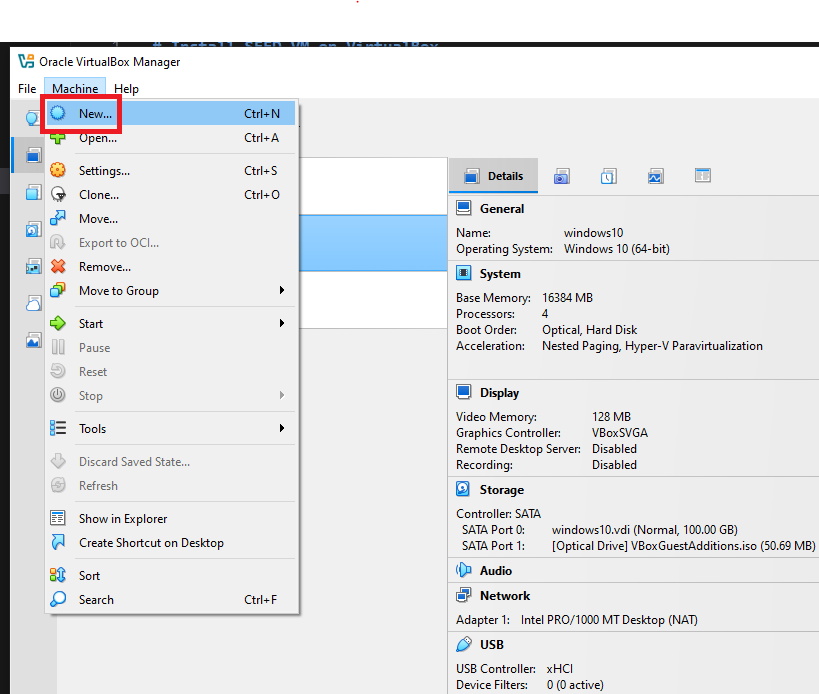This screenshot has width=819, height=694.
Task: Open the Snapshots pane with the camera icon
Action: click(561, 175)
